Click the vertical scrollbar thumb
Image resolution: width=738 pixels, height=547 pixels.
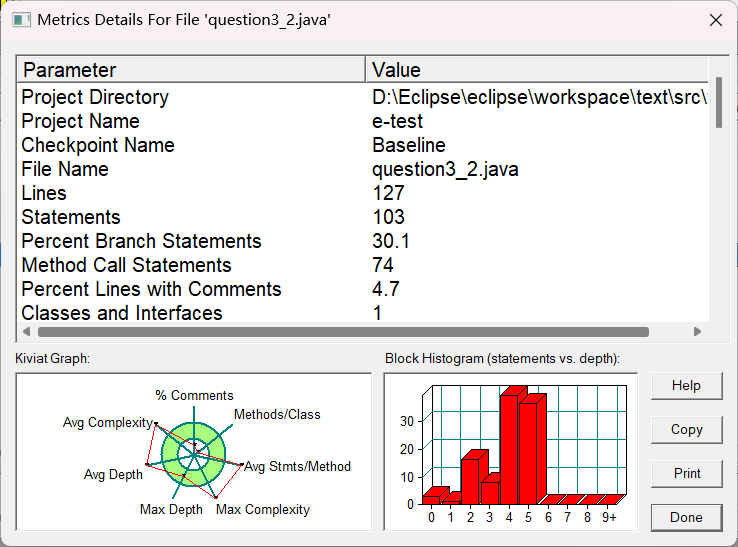click(x=719, y=103)
